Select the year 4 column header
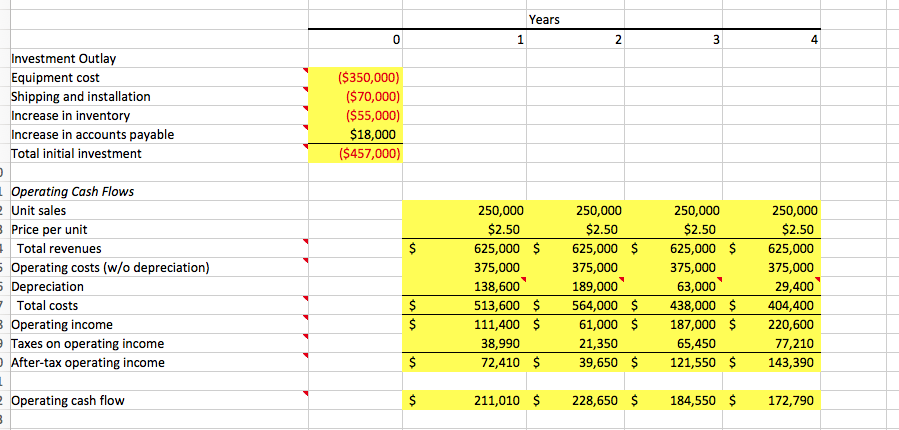899x430 pixels. [x=771, y=40]
